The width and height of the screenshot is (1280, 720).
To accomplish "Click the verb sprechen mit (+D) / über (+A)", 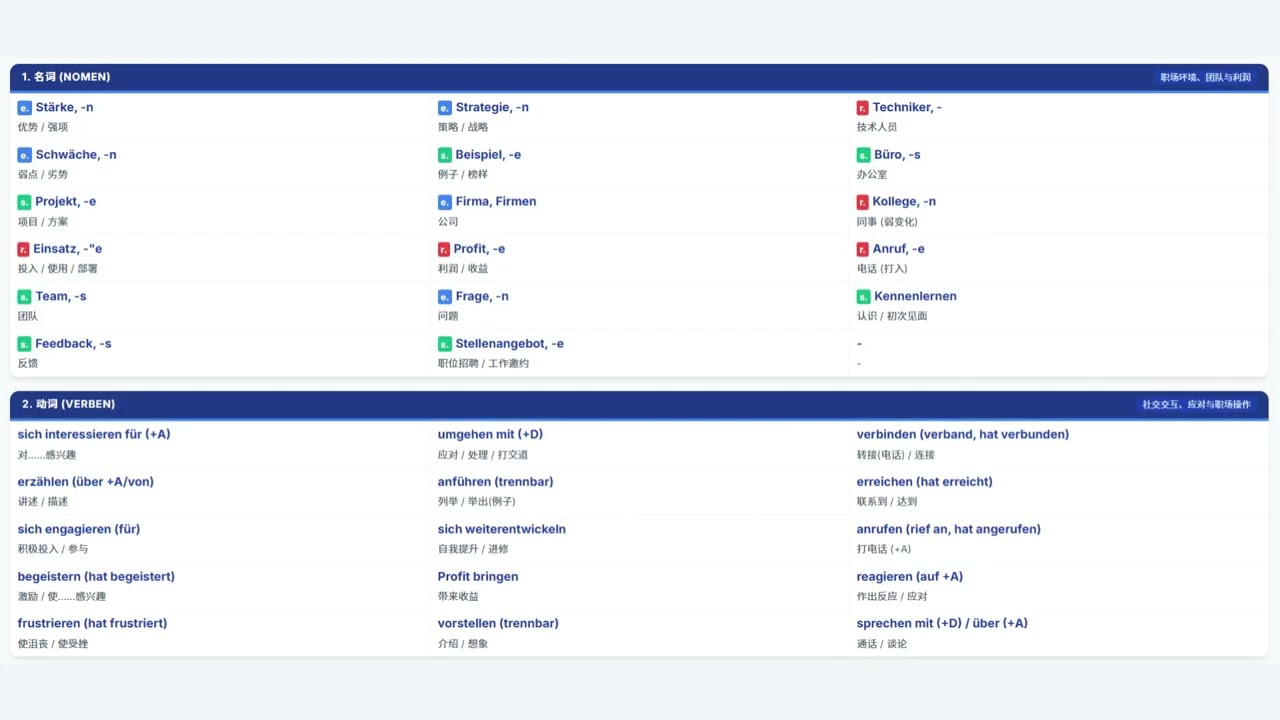I will (942, 624).
